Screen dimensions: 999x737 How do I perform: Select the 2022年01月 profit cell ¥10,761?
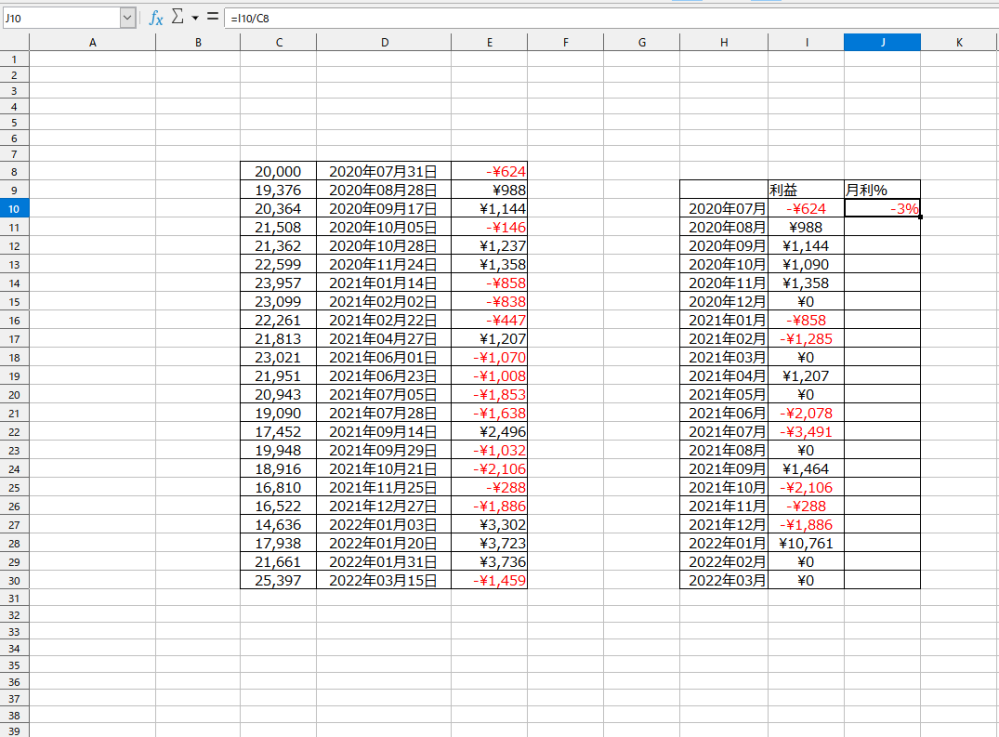[x=806, y=543]
